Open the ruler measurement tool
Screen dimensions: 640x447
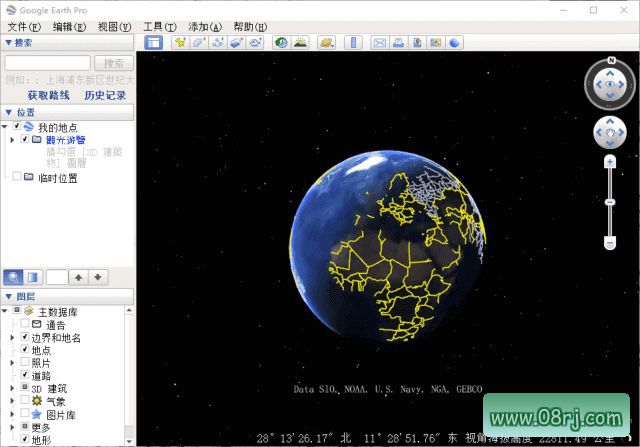pos(352,43)
